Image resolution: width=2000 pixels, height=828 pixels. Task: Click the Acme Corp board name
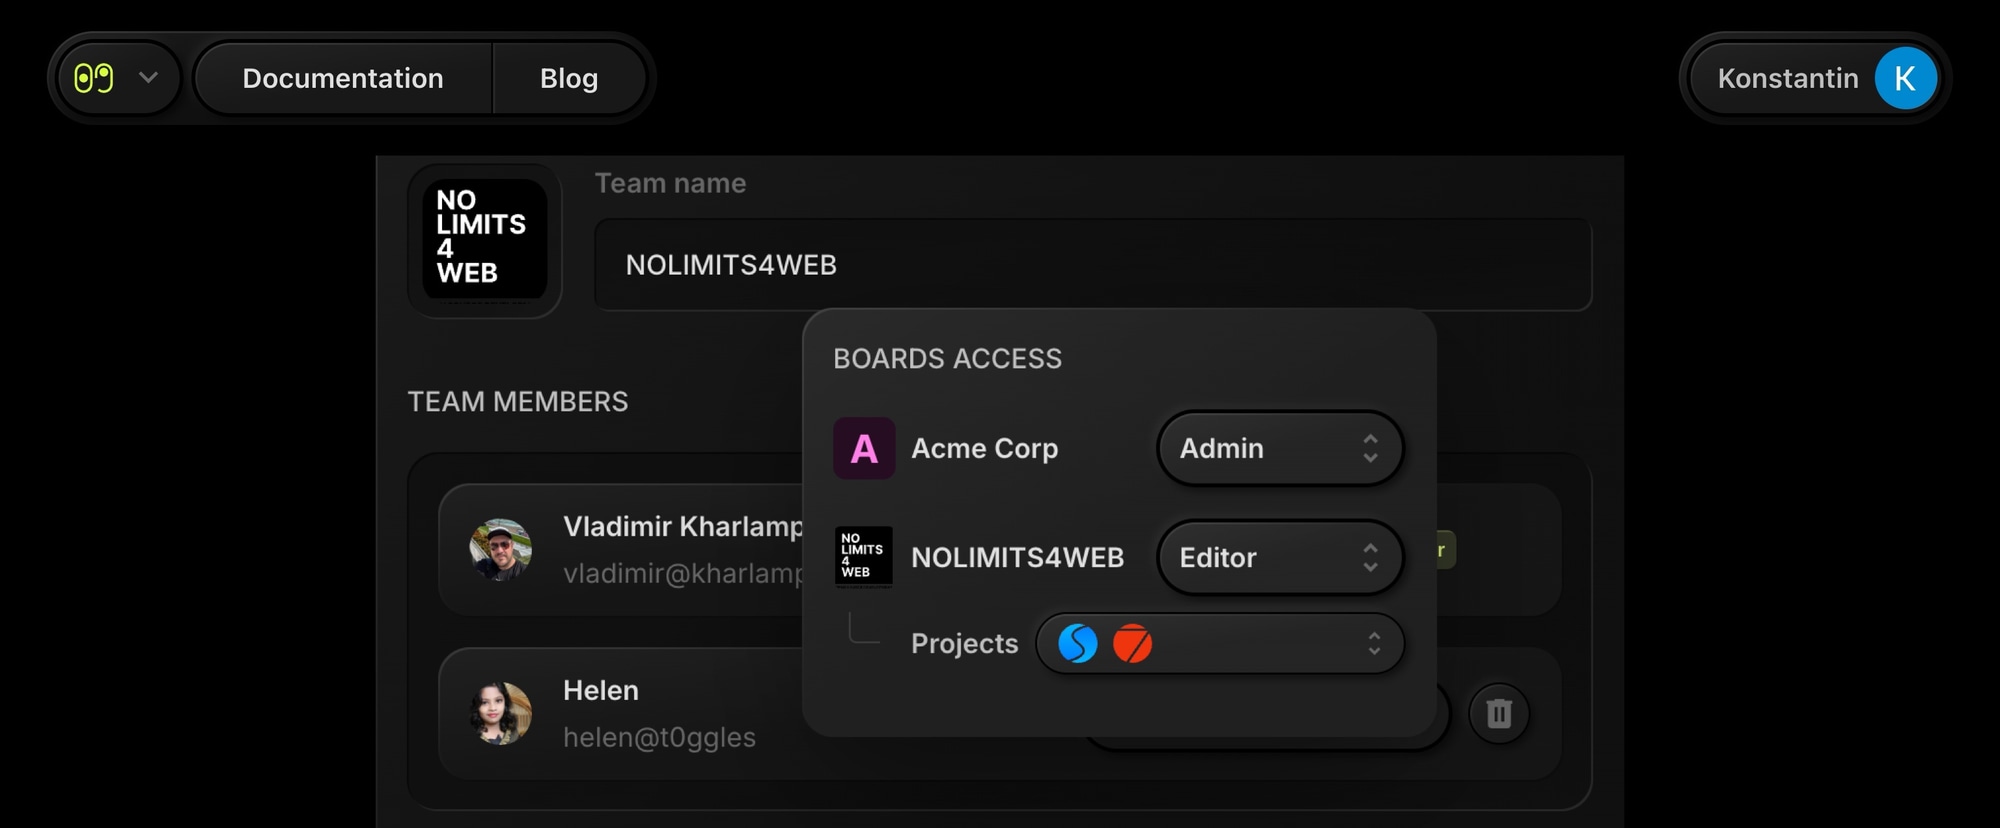(985, 448)
